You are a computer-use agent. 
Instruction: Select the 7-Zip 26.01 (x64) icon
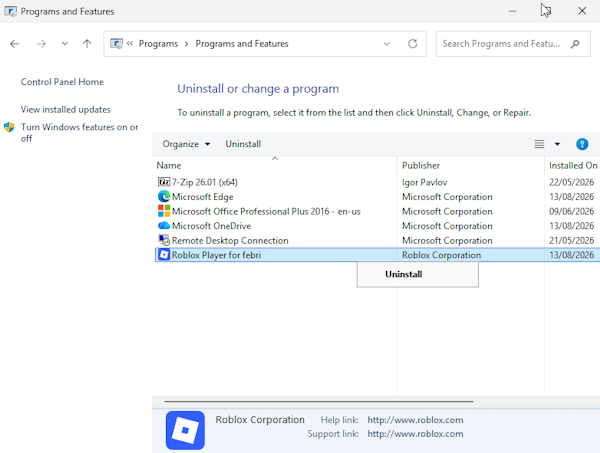click(164, 182)
